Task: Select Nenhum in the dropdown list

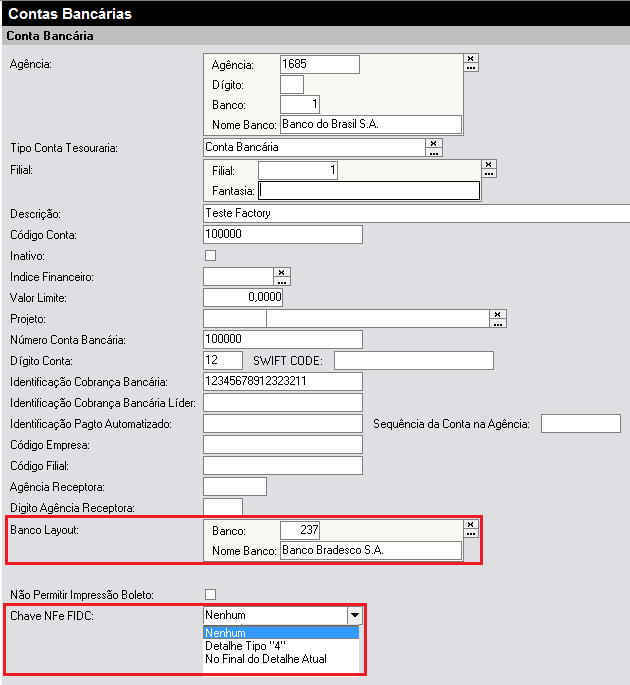Action: 281,633
